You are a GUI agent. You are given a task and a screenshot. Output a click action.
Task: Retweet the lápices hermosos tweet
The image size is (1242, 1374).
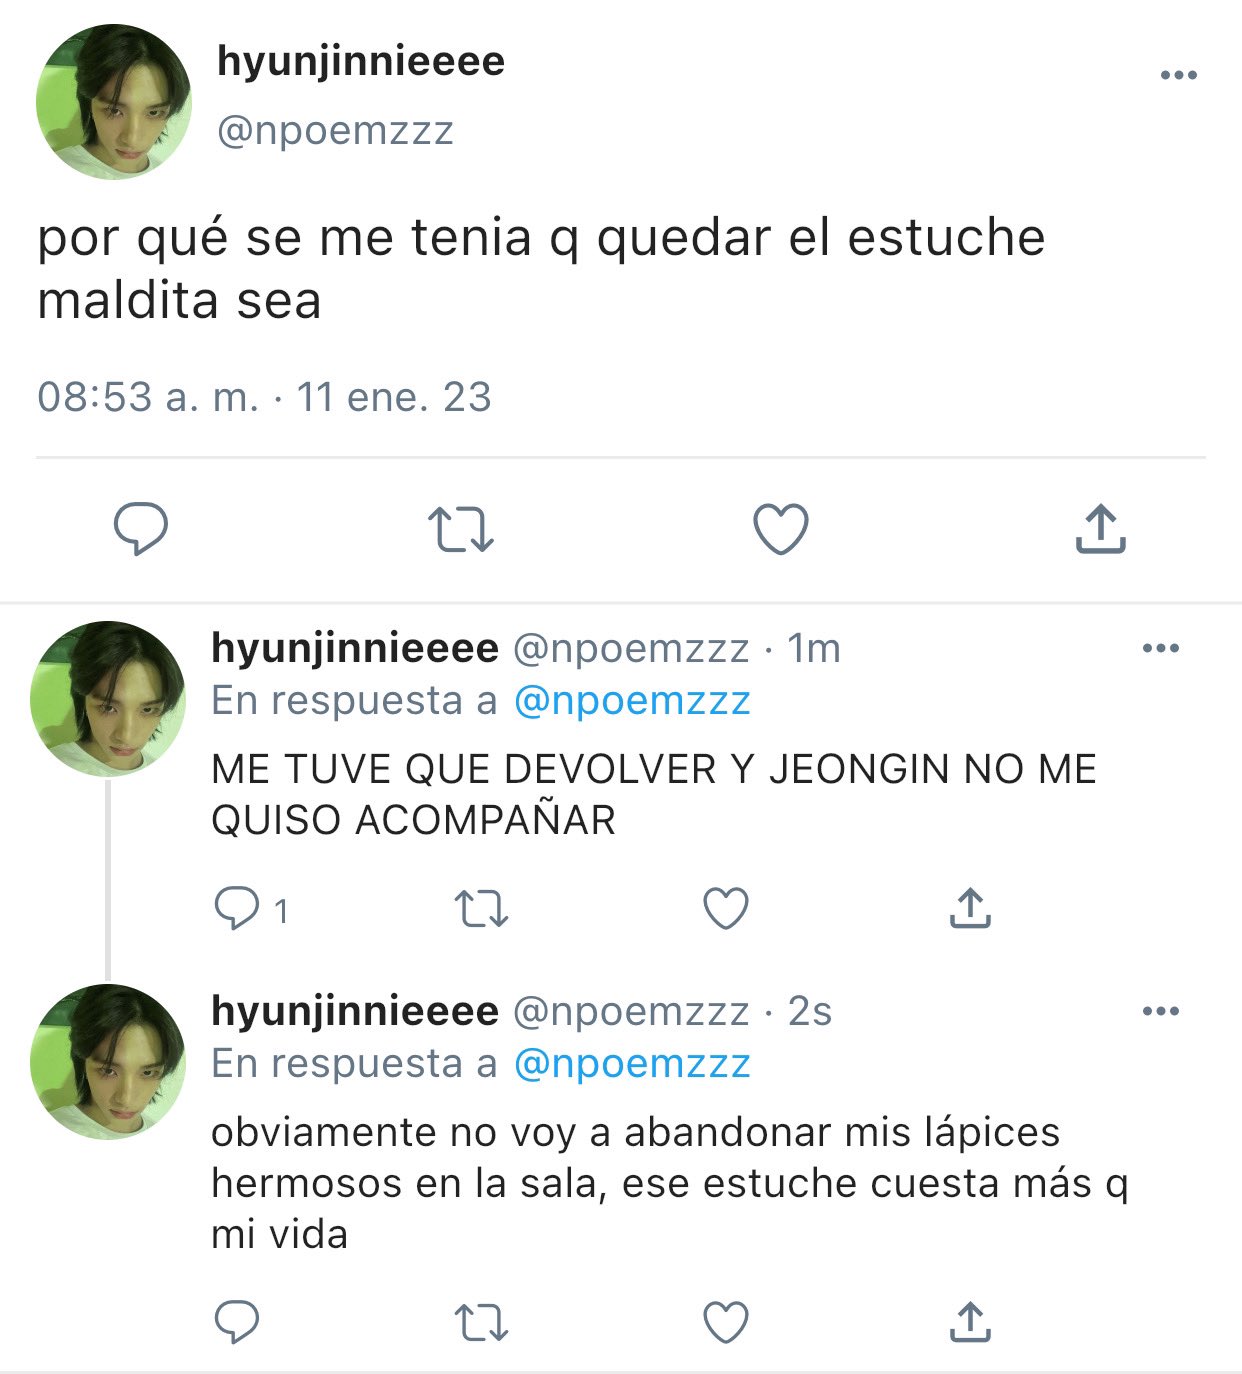pyautogui.click(x=481, y=1322)
